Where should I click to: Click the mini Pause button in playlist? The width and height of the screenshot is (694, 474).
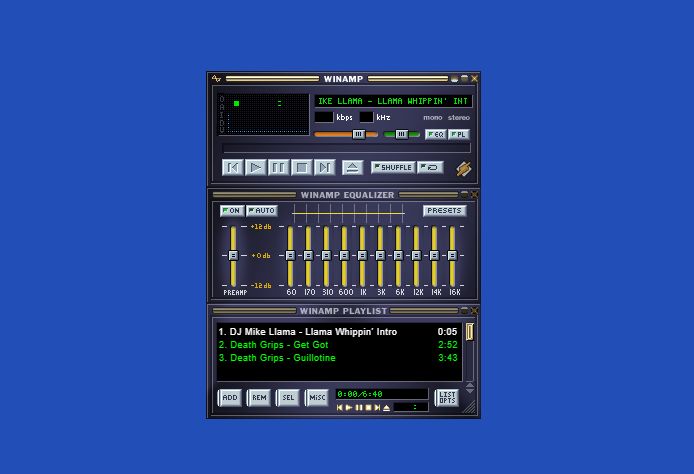[x=359, y=408]
